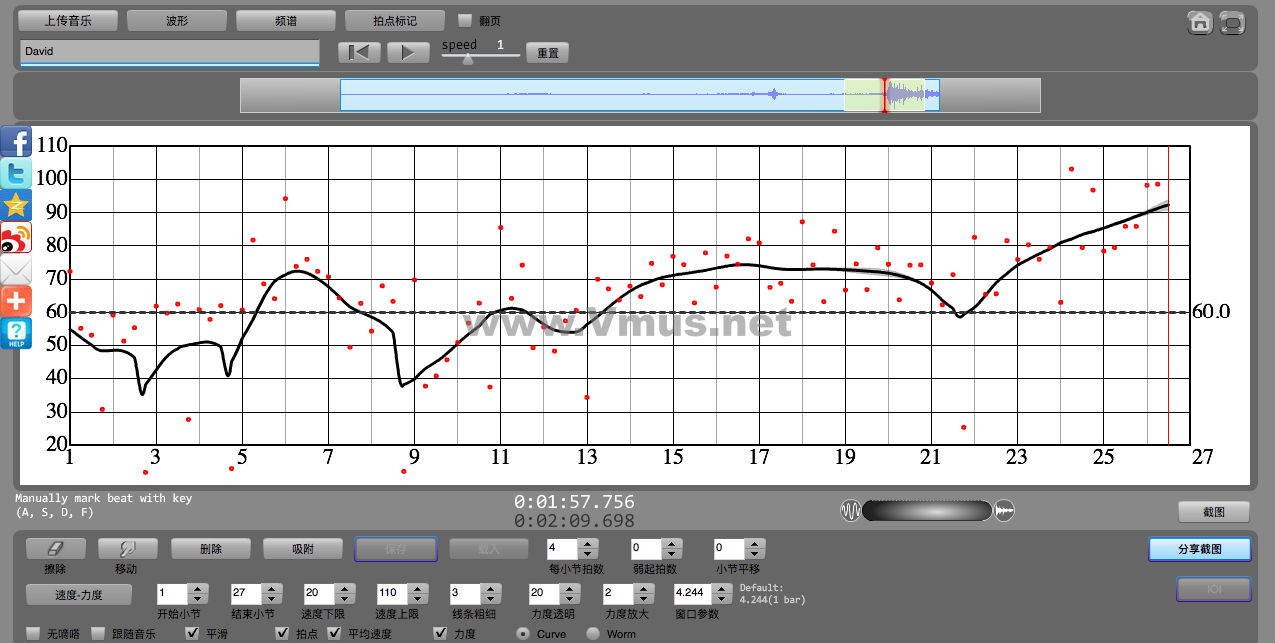Enable the 翻页 page-turn checkbox
Image resolution: width=1275 pixels, height=643 pixels.
pos(465,20)
